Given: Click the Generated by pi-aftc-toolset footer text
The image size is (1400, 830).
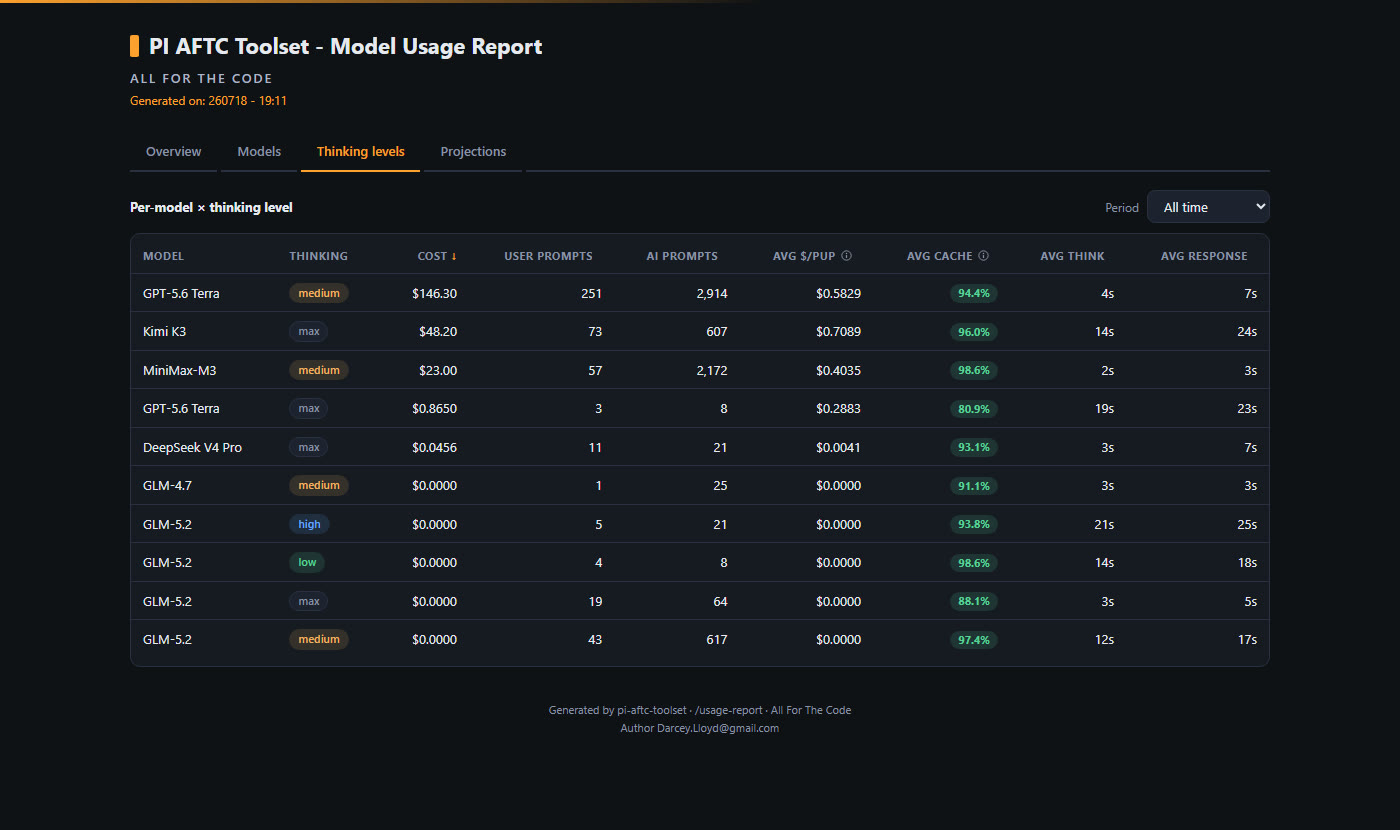Looking at the screenshot, I should [x=700, y=710].
